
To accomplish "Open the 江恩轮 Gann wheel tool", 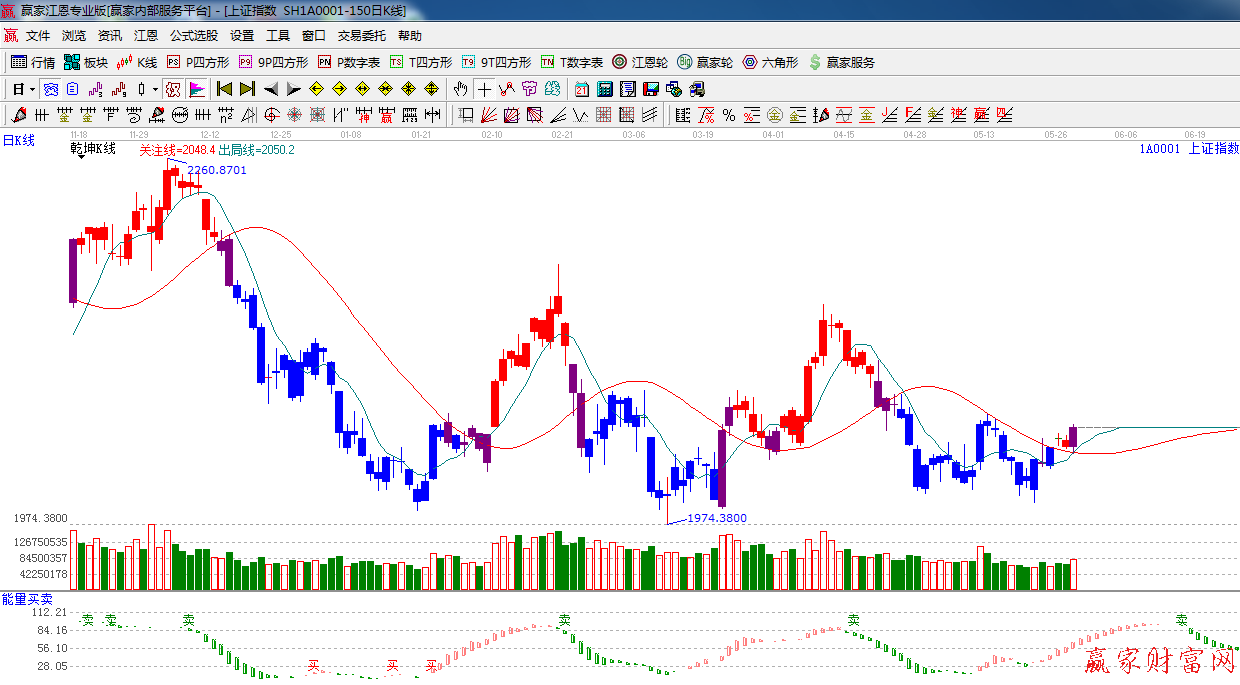I will pos(640,62).
